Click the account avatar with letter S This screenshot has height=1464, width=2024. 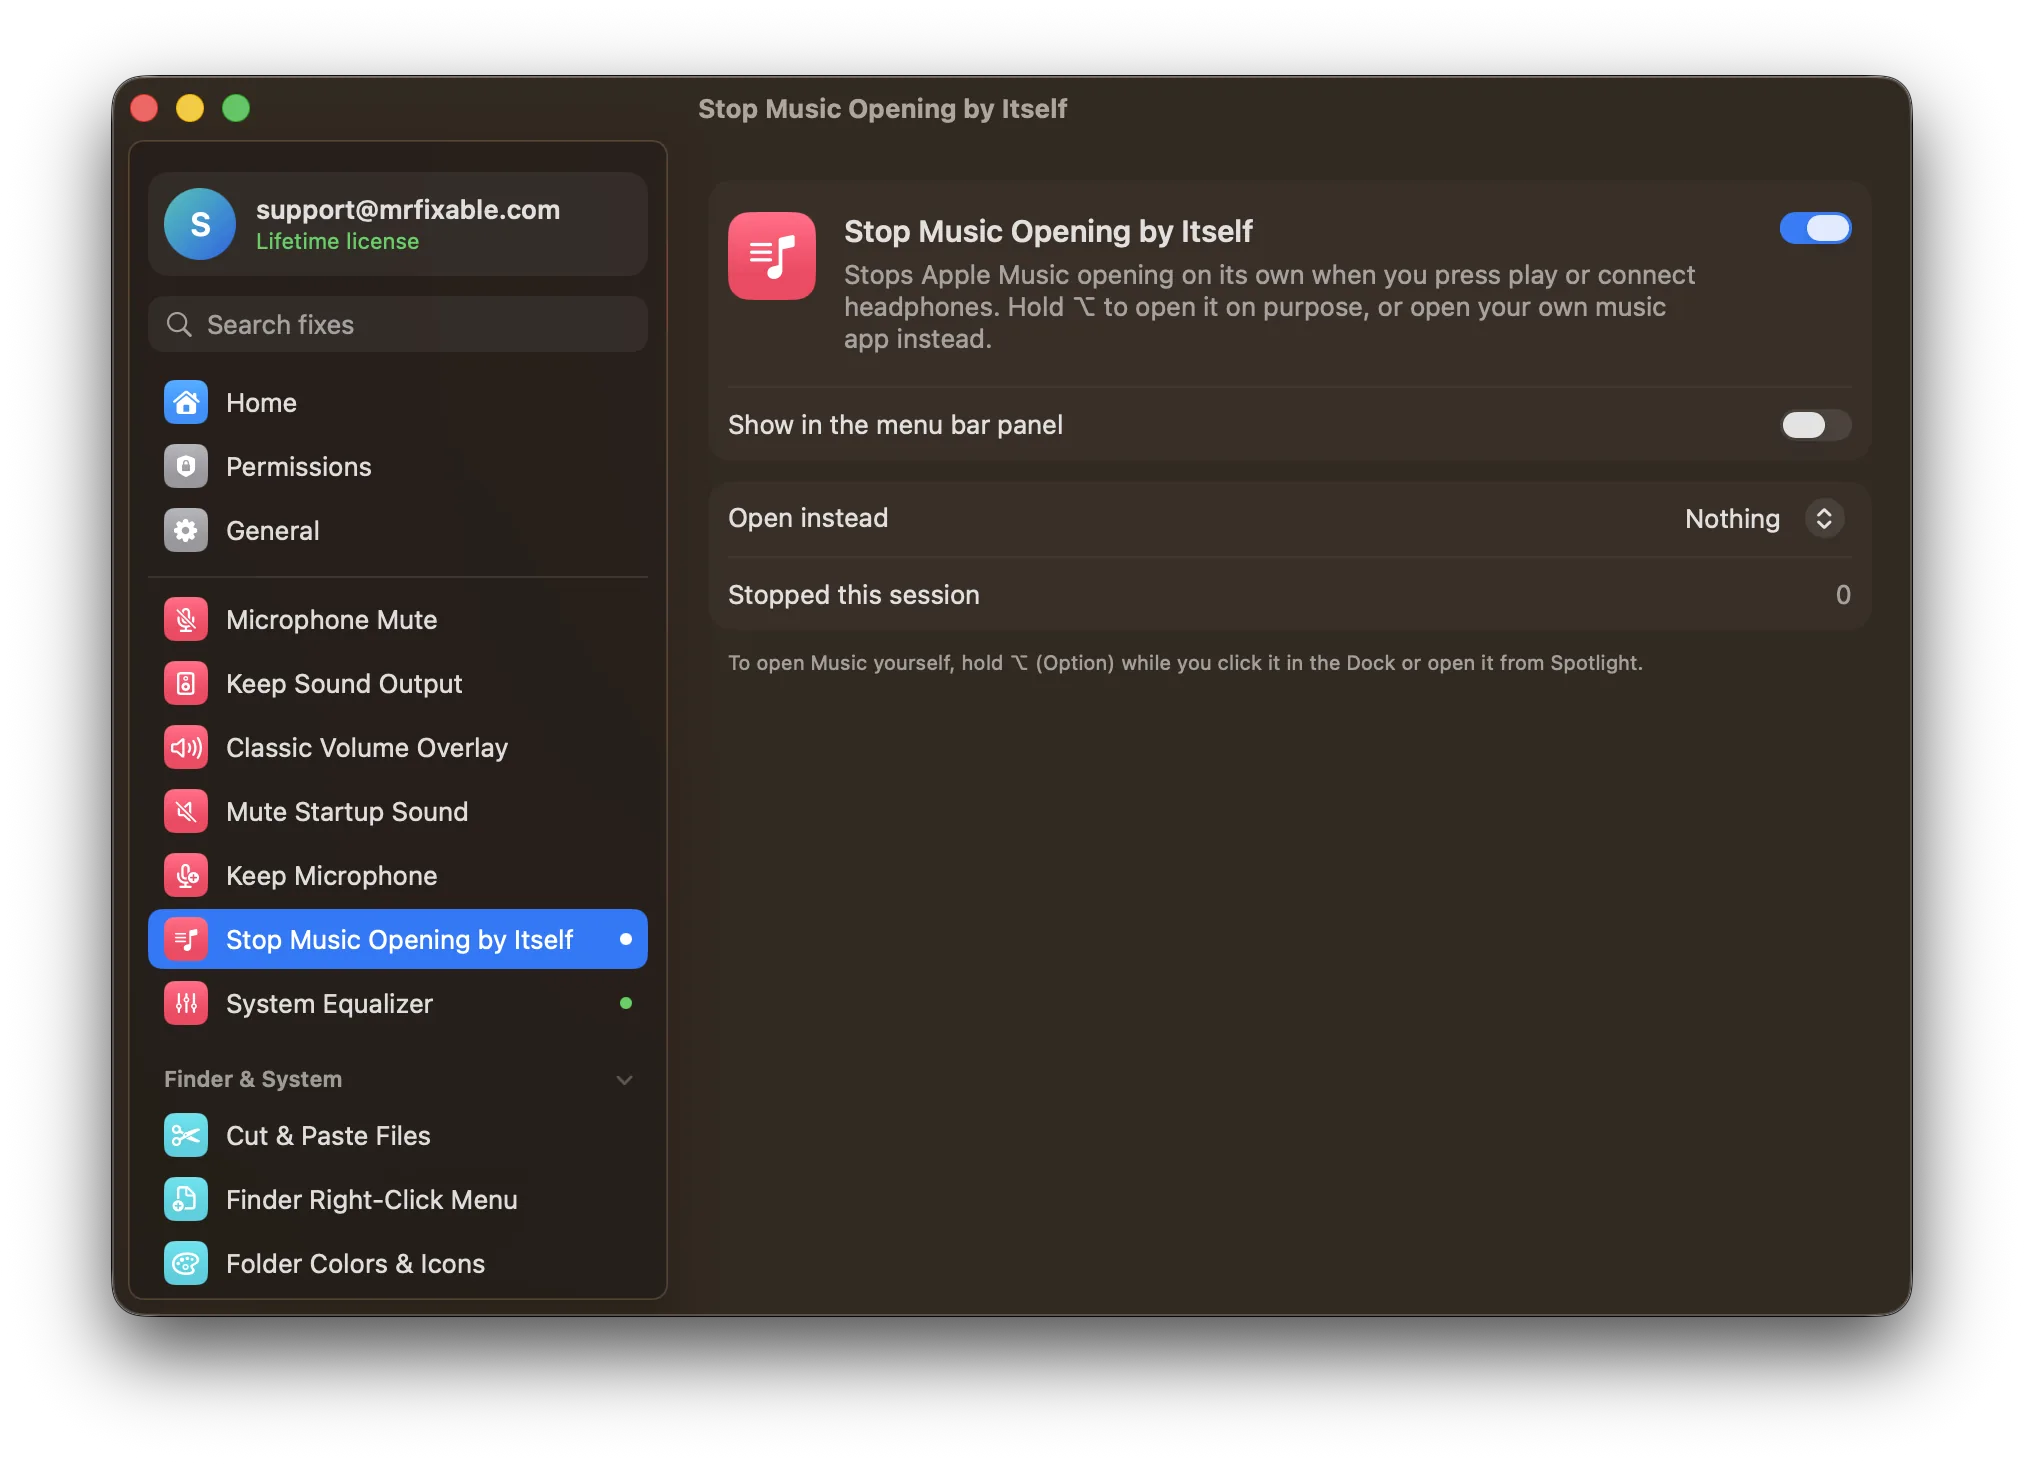pyautogui.click(x=200, y=224)
